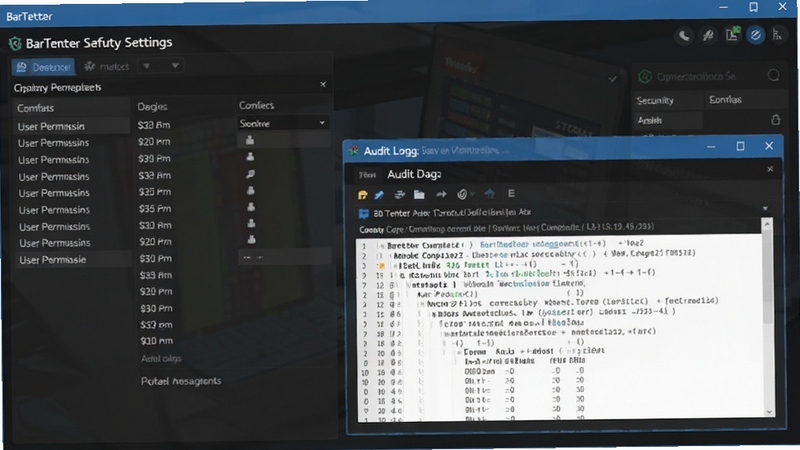The width and height of the screenshot is (800, 450).
Task: Click the Conflecs column header
Action: (x=256, y=105)
